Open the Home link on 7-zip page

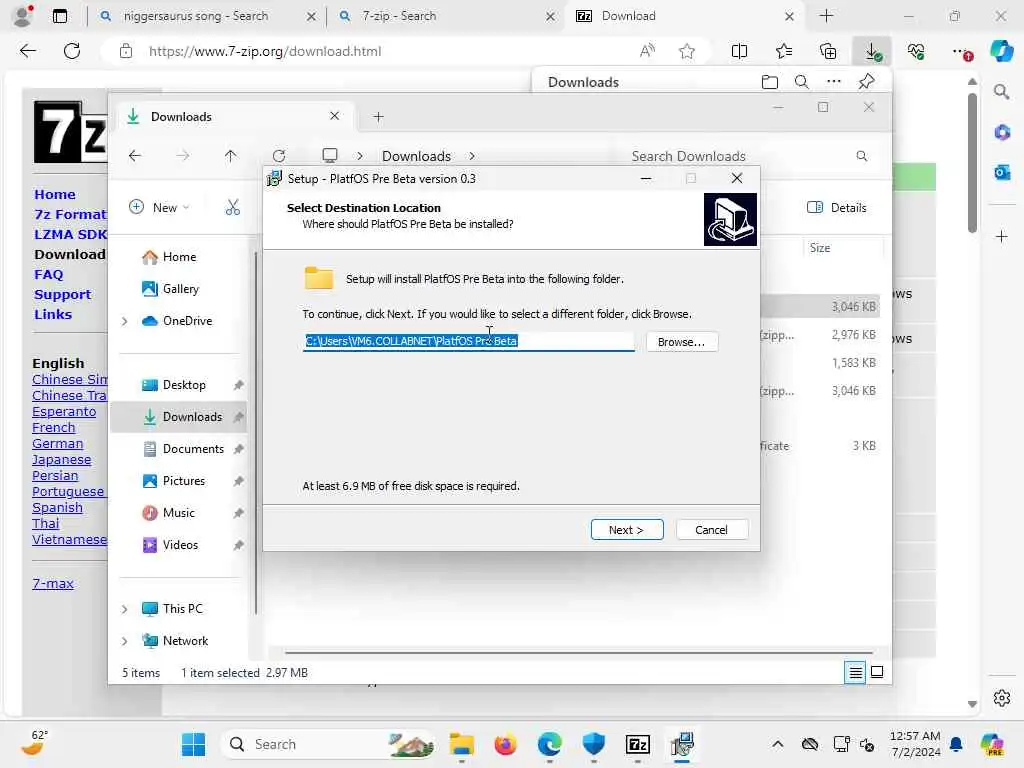coord(55,194)
